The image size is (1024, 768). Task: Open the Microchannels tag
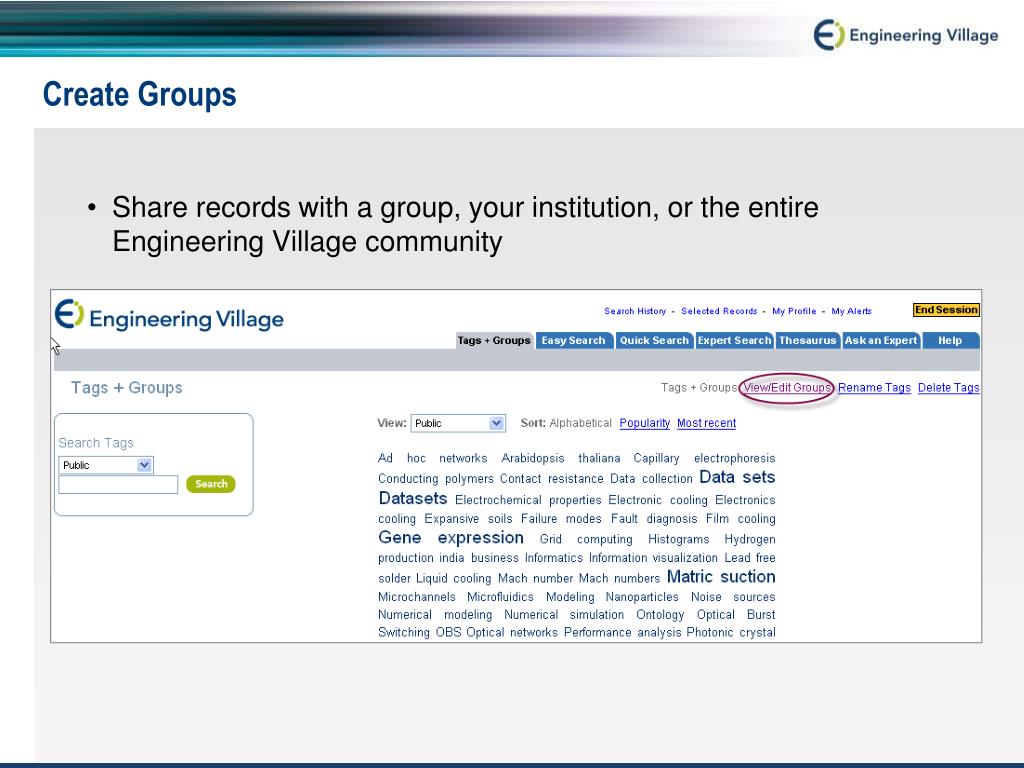[x=417, y=597]
